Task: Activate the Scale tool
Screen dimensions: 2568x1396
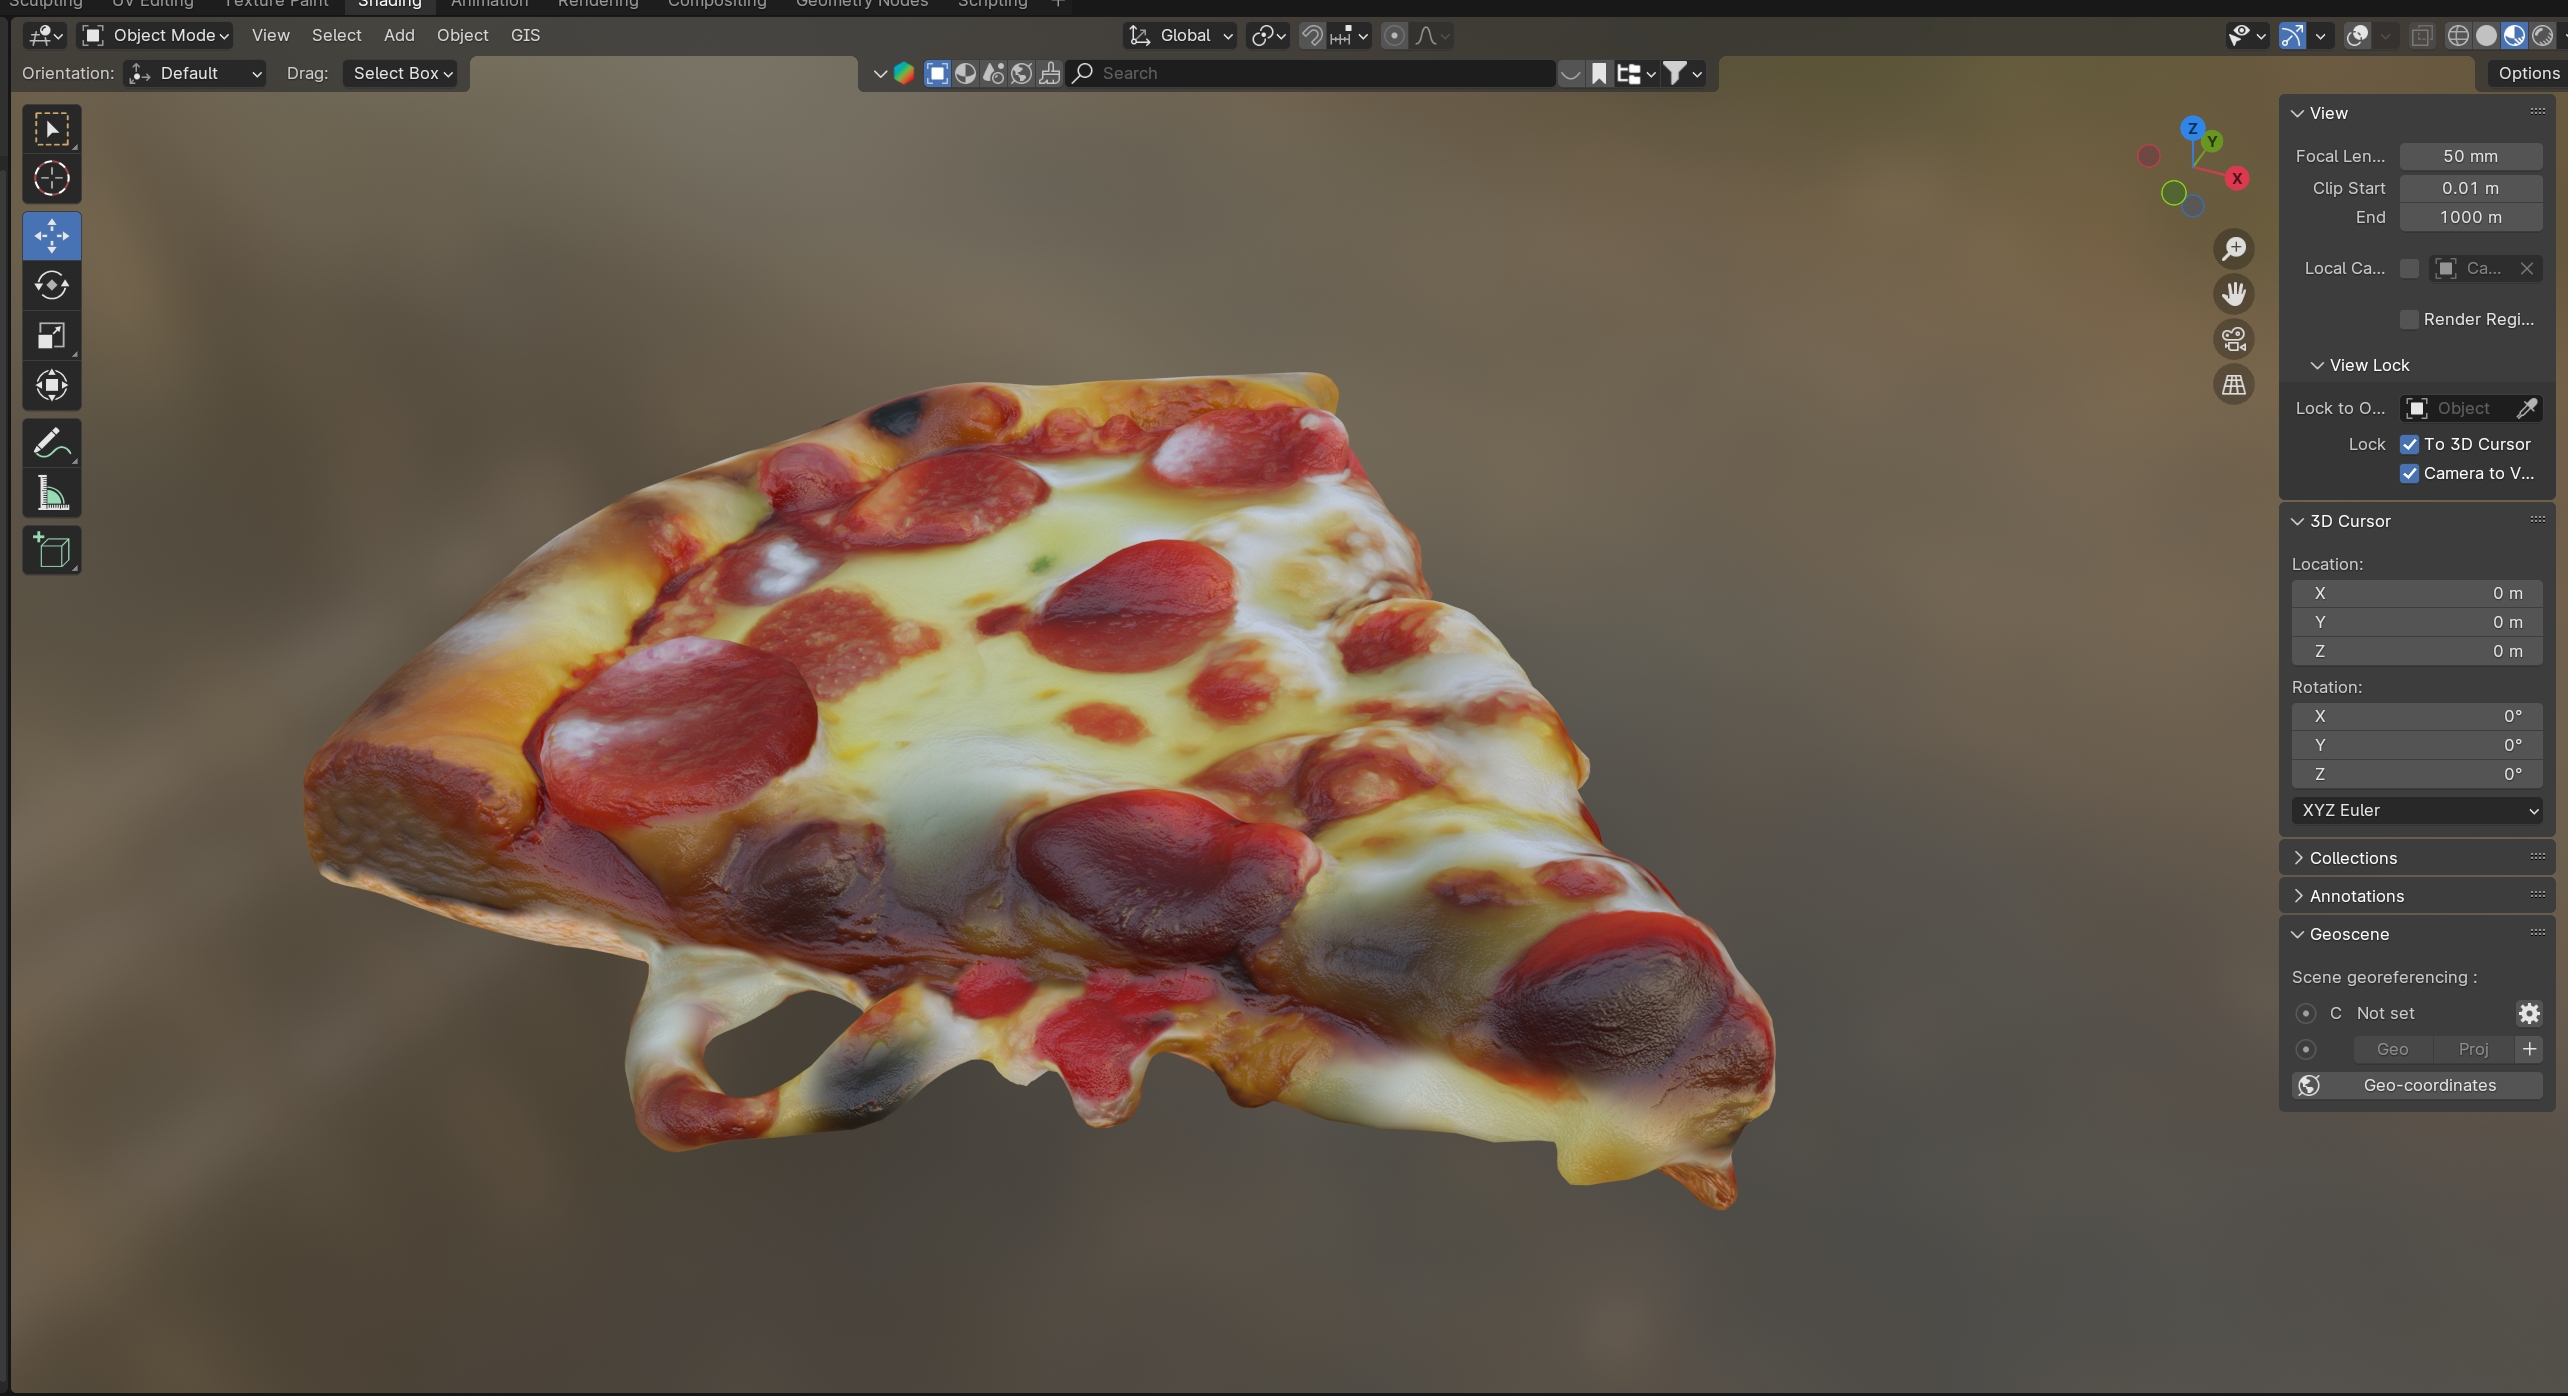Action: [x=51, y=336]
